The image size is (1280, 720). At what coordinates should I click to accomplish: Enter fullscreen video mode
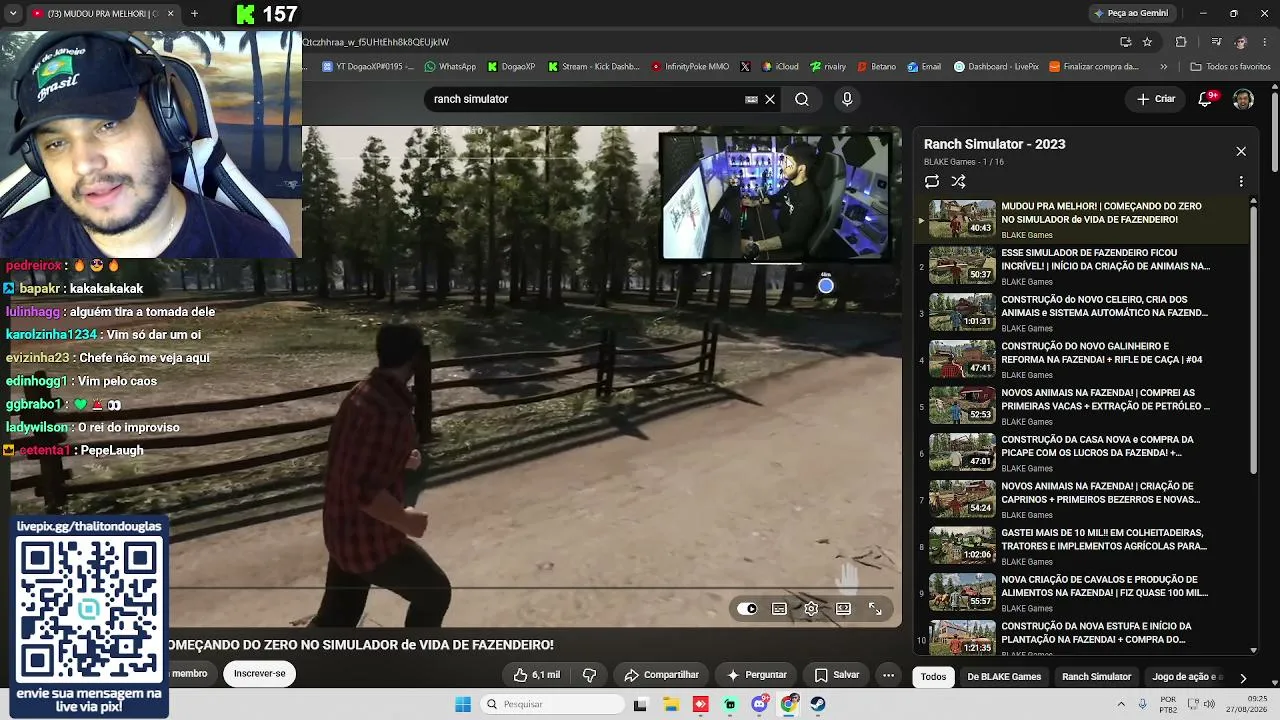pos(875,608)
